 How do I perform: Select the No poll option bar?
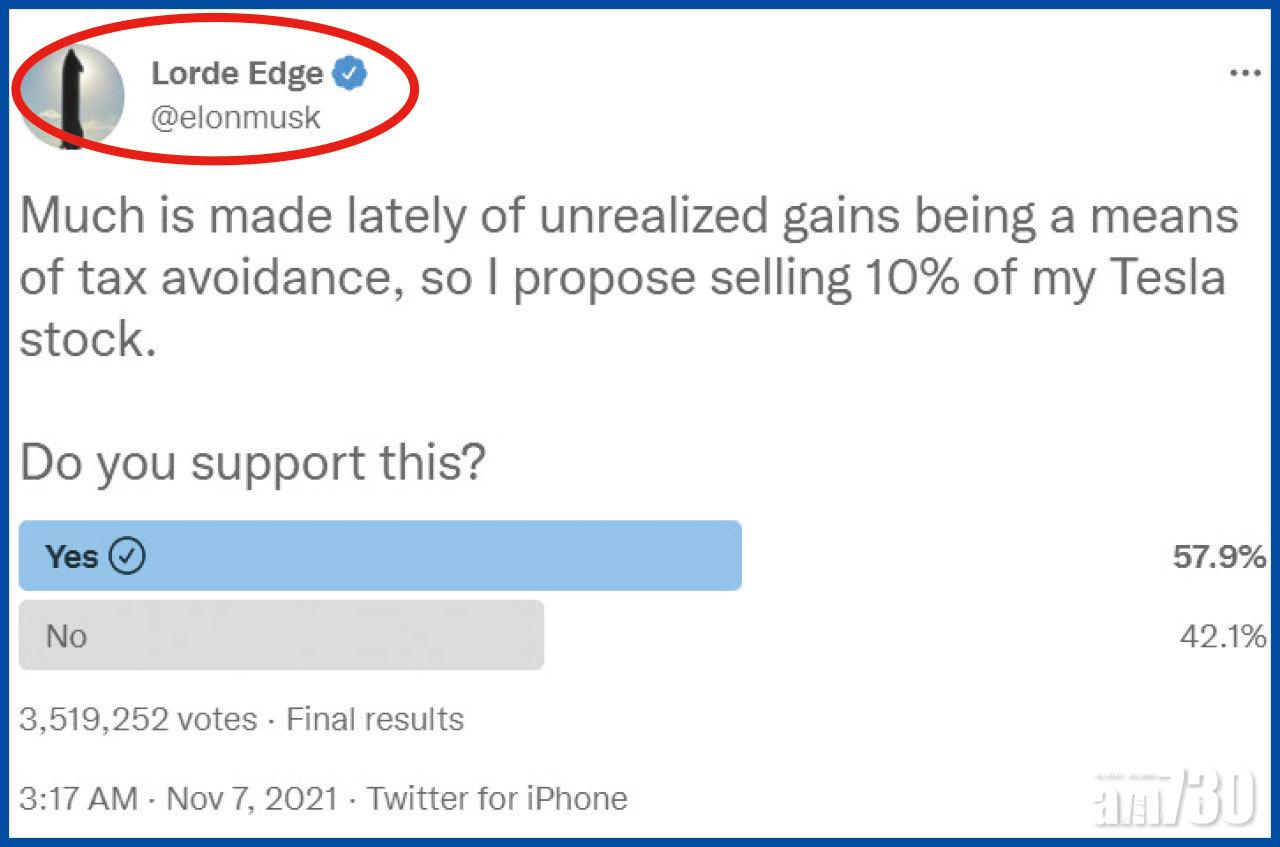(x=281, y=635)
